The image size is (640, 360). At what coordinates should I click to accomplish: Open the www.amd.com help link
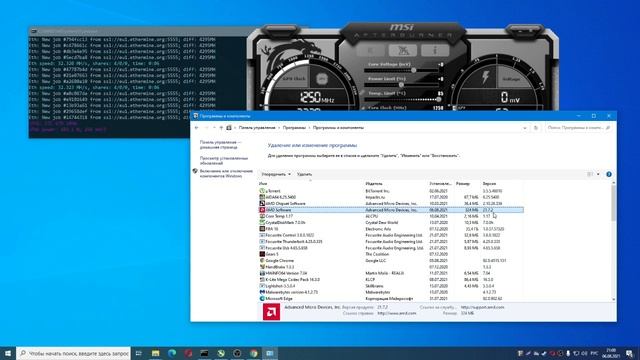[x=397, y=313]
